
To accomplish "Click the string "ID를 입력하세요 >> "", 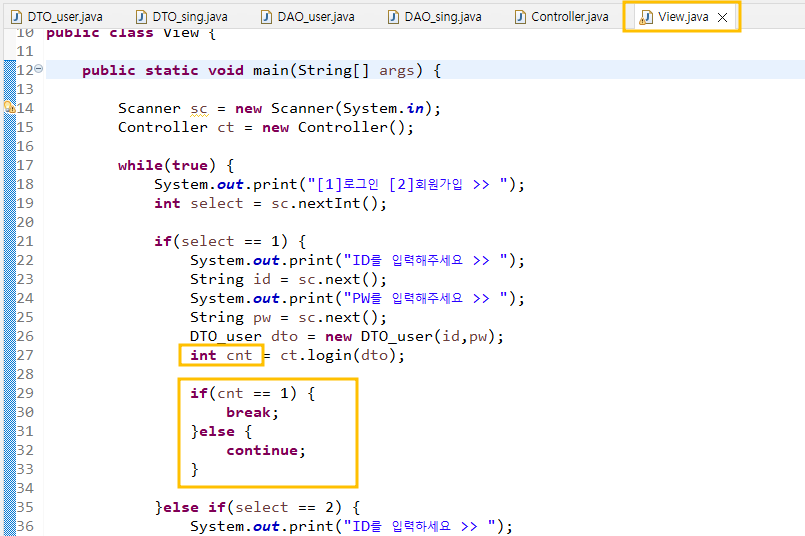I will pos(419,526).
